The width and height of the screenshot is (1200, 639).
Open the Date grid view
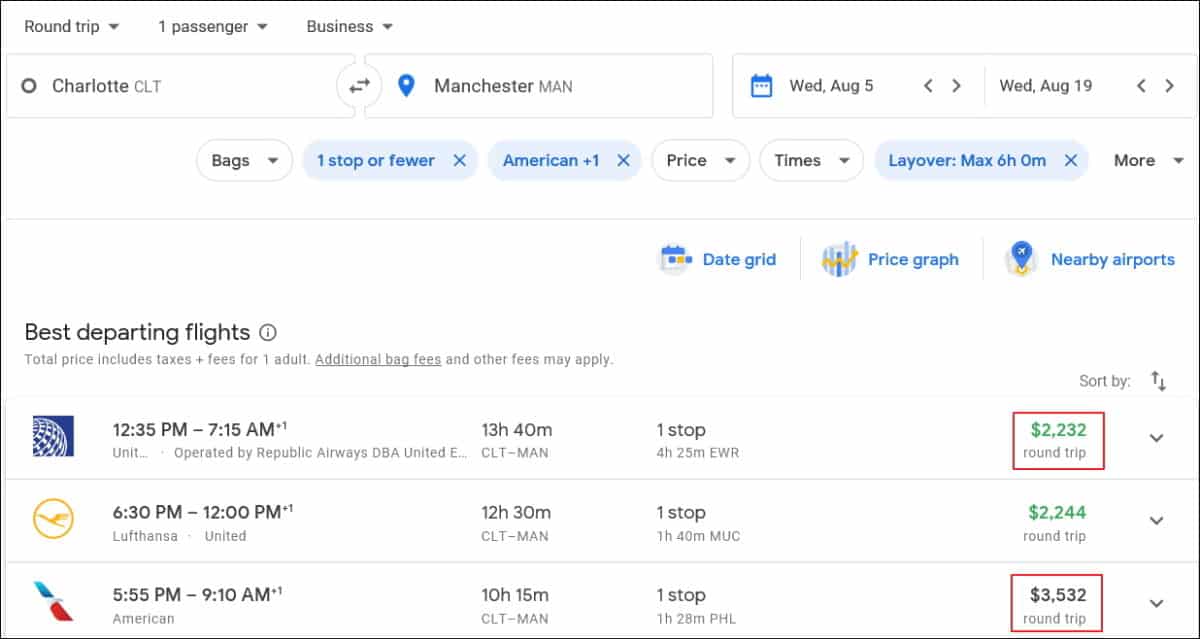coord(717,259)
